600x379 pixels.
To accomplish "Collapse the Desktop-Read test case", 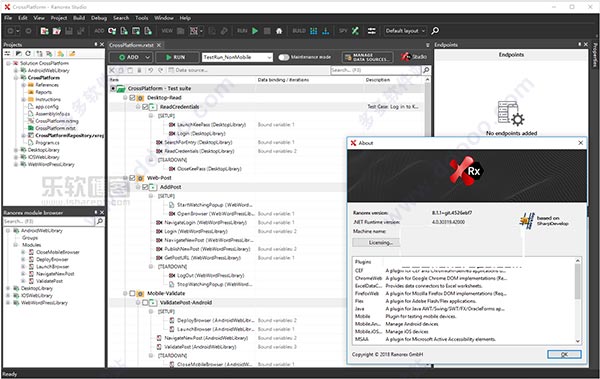I will pos(125,98).
